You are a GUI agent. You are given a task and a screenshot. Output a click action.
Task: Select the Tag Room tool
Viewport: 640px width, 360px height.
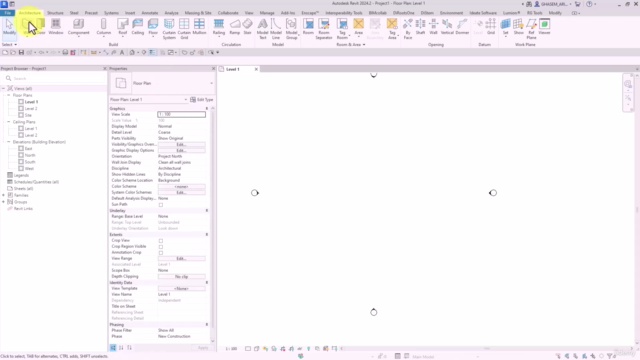point(342,29)
